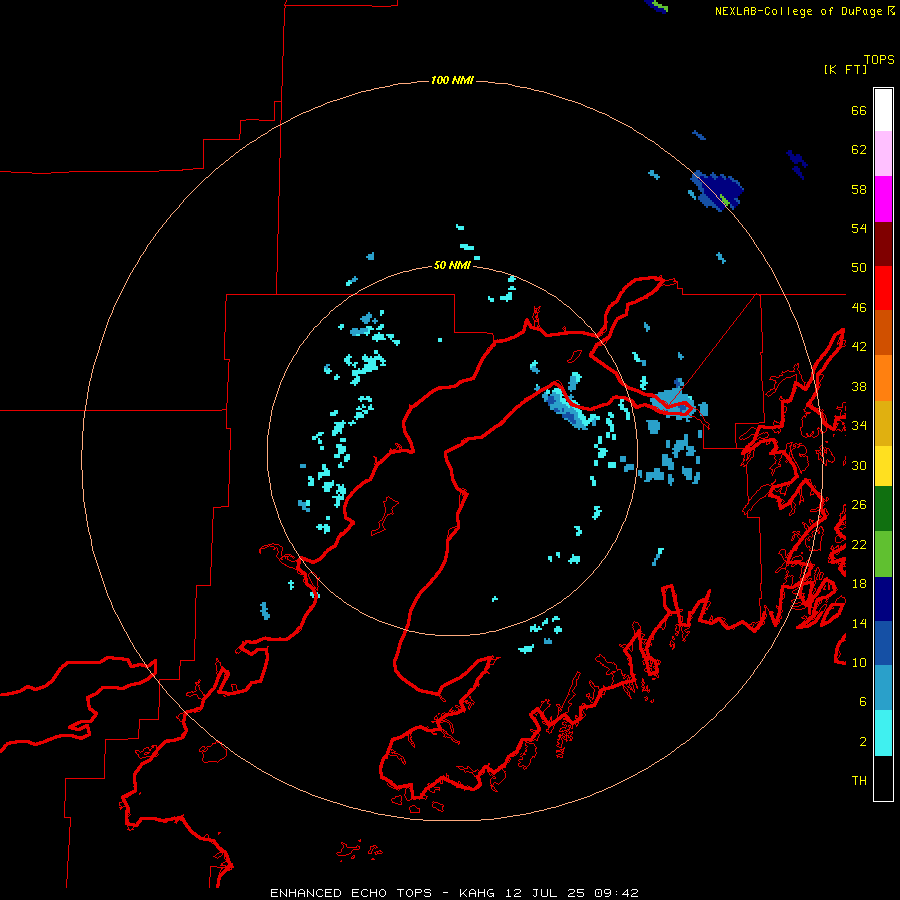Screen dimensions: 900x900
Task: Click the 18 legend value
Action: [x=859, y=584]
